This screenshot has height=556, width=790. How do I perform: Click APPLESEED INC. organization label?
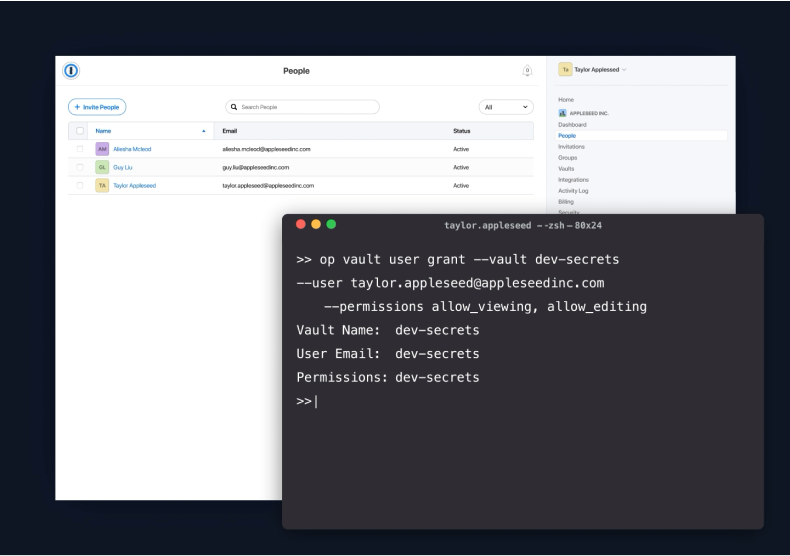coord(589,113)
